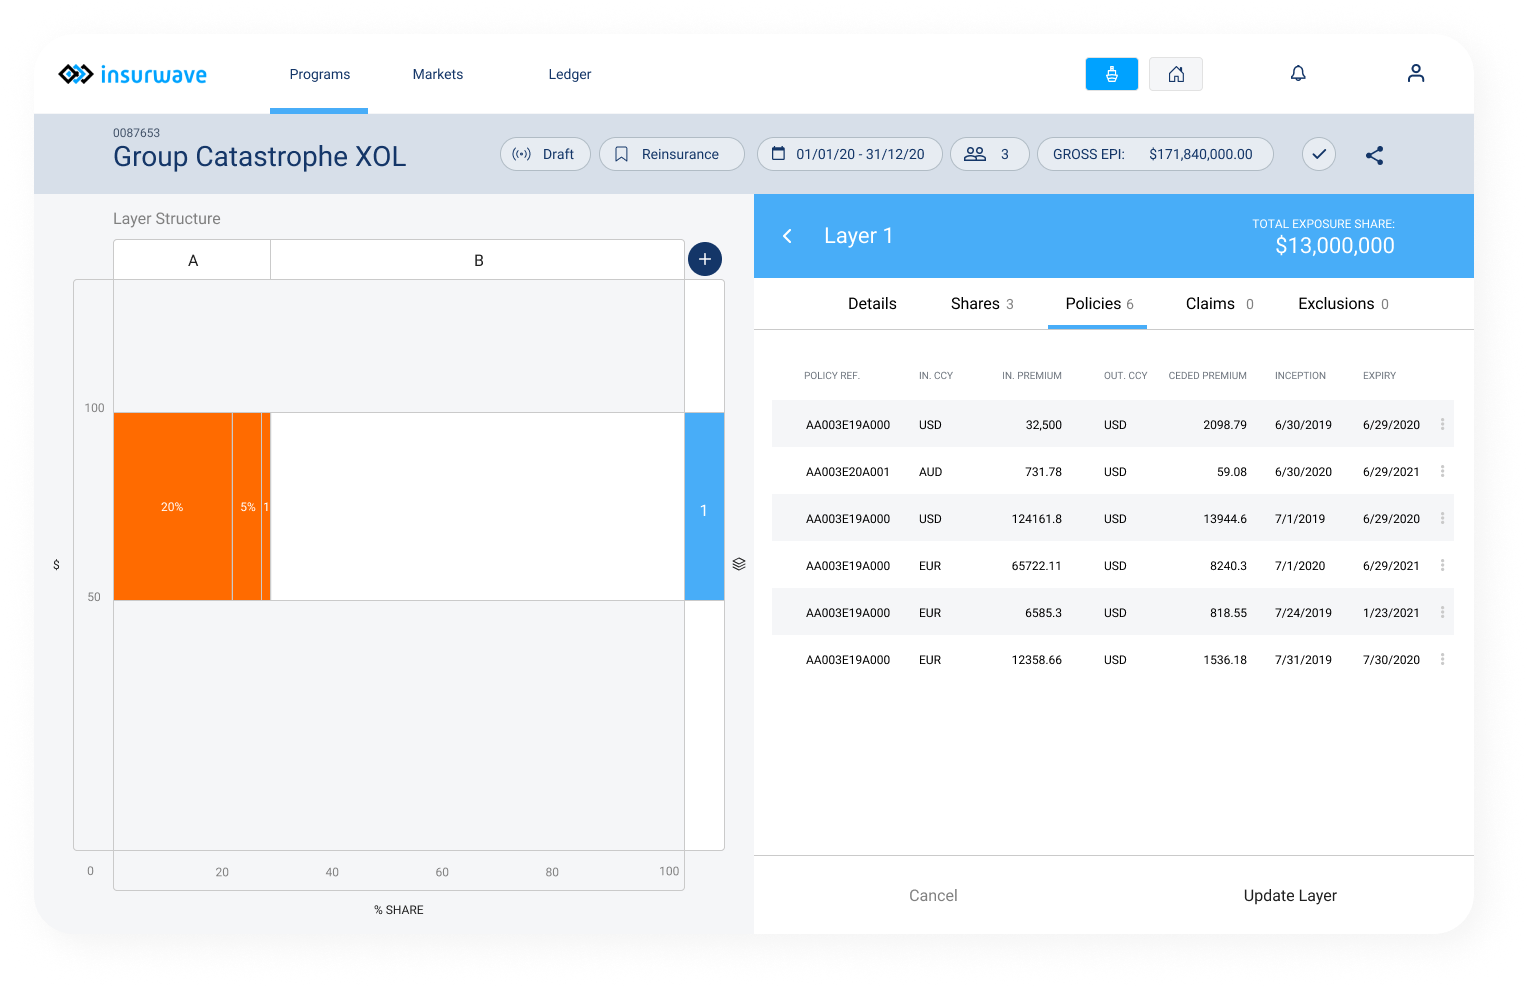This screenshot has width=1528, height=988.
Task: Select the 20% orange share block
Action: click(173, 507)
